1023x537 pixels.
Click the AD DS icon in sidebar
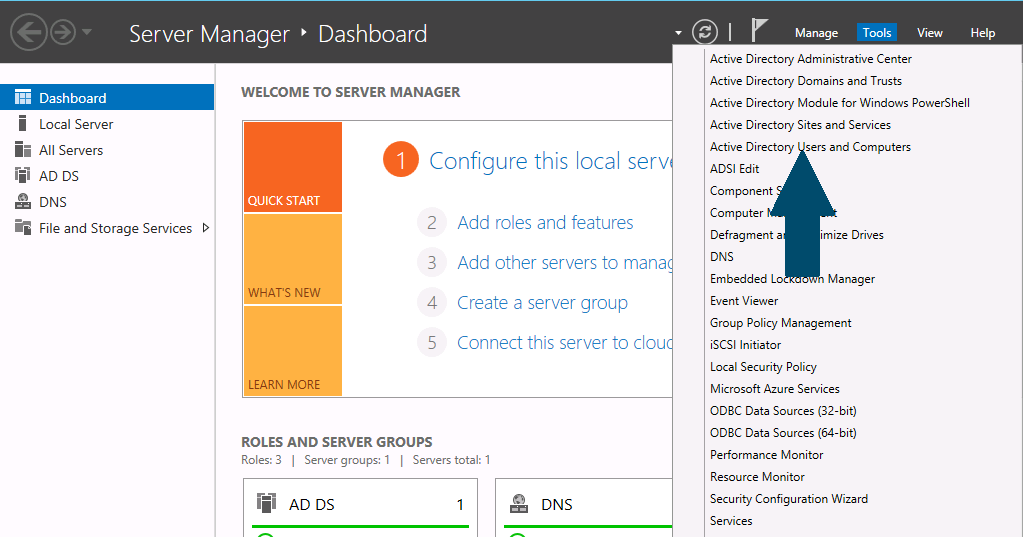point(23,176)
